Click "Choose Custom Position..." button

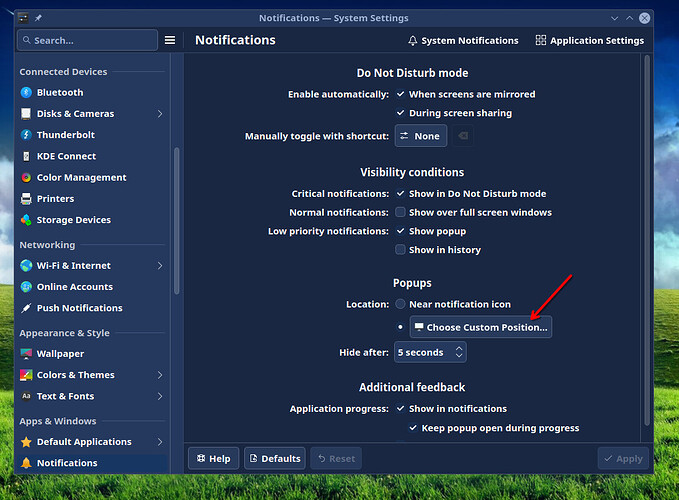tap(481, 327)
